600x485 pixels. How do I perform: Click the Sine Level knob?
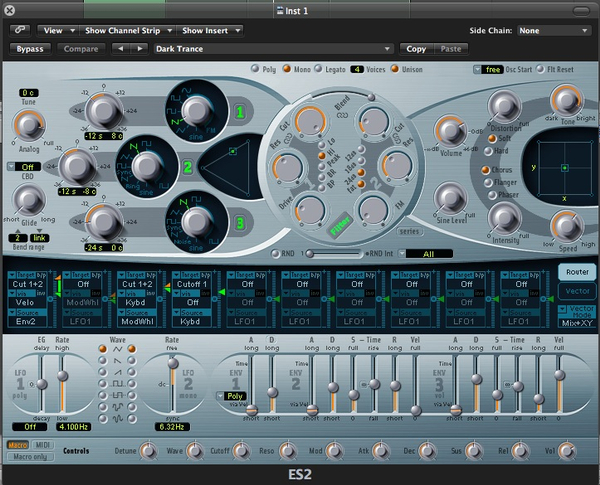point(451,199)
